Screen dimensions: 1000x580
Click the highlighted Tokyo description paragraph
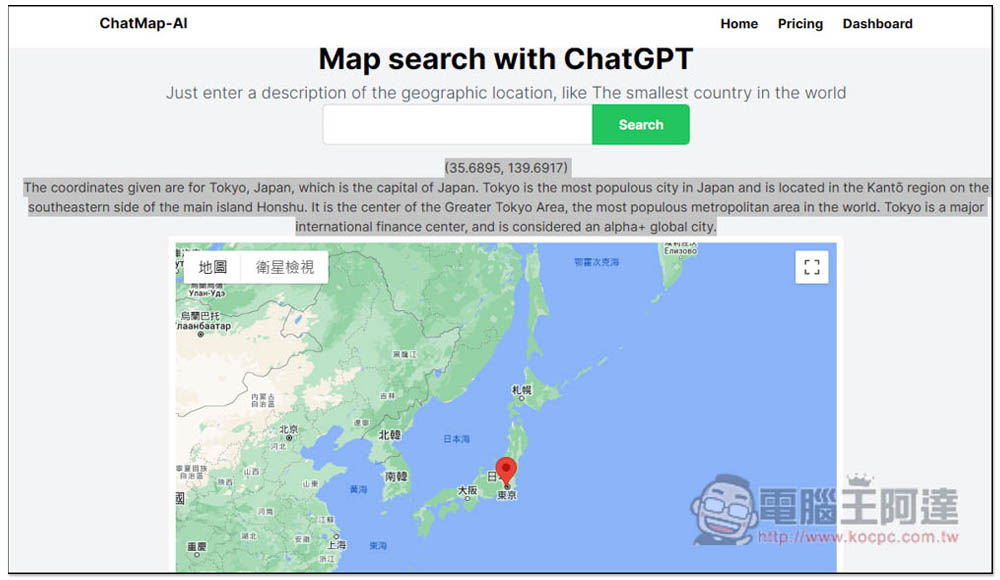click(504, 207)
